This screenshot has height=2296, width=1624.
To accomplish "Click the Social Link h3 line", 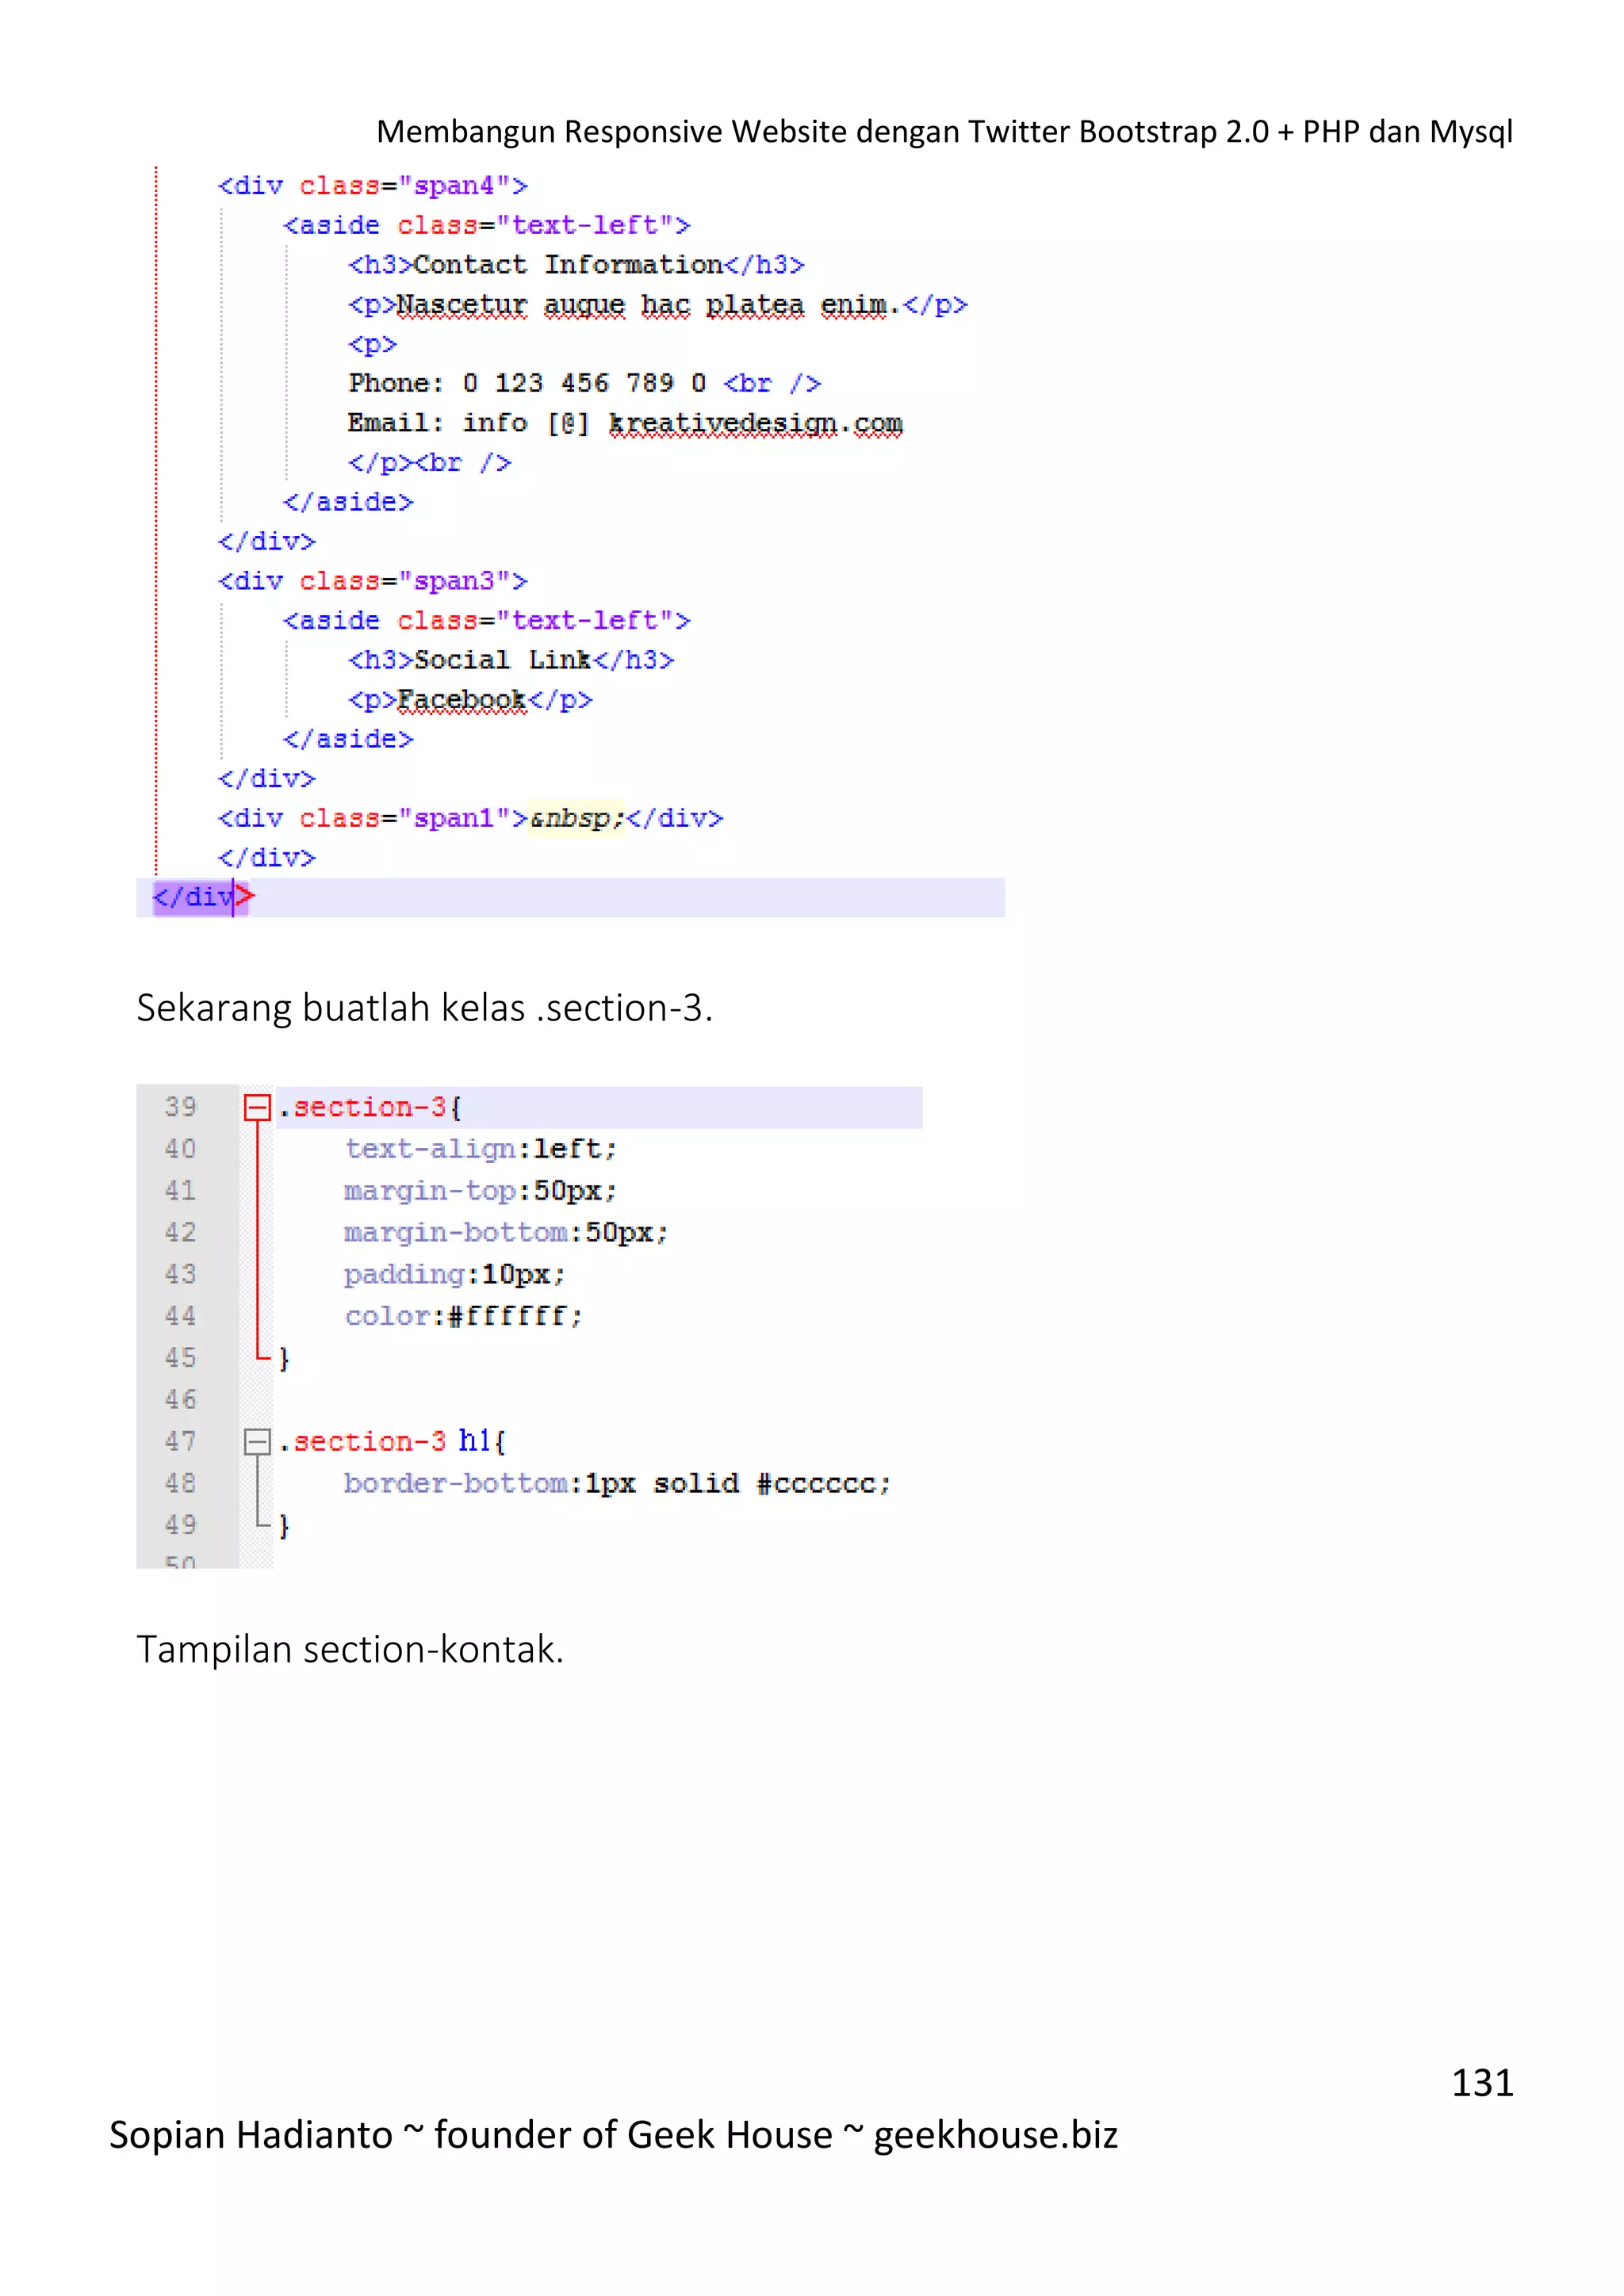I will pyautogui.click(x=511, y=660).
